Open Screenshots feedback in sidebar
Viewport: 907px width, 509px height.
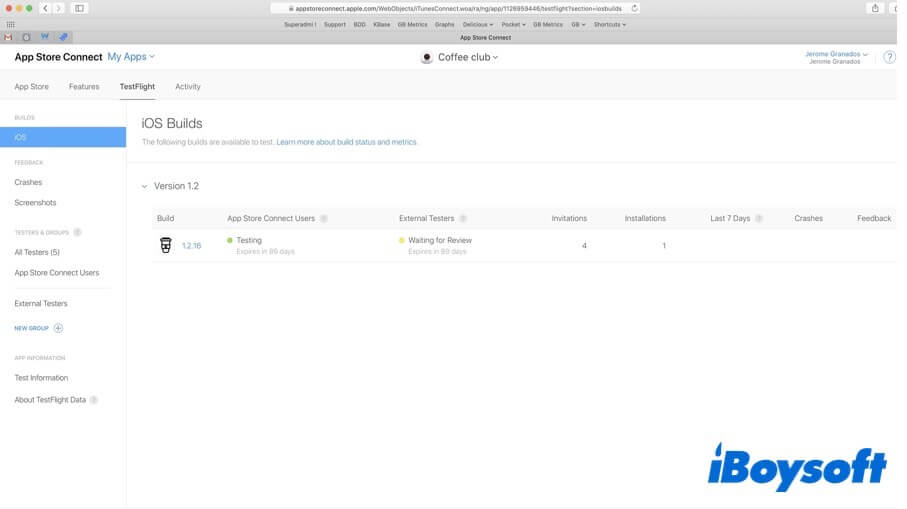tap(35, 202)
